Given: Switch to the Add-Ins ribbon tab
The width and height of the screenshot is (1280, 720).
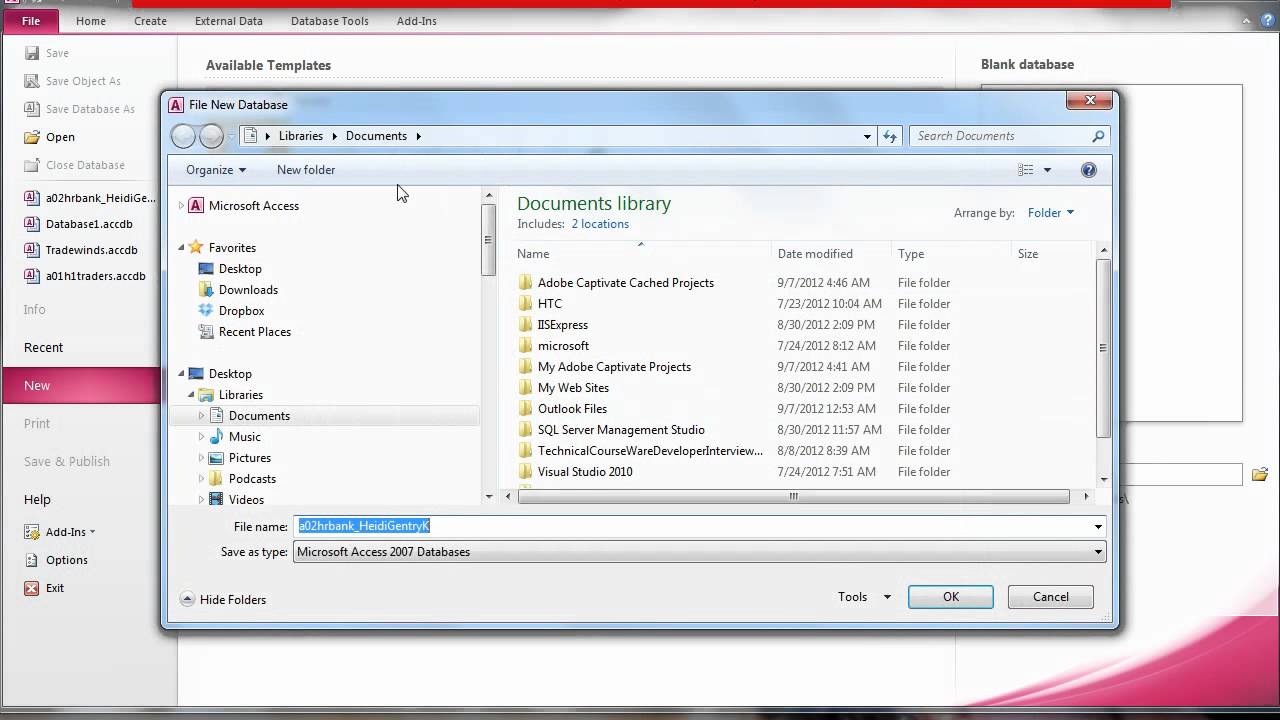Looking at the screenshot, I should click(416, 21).
